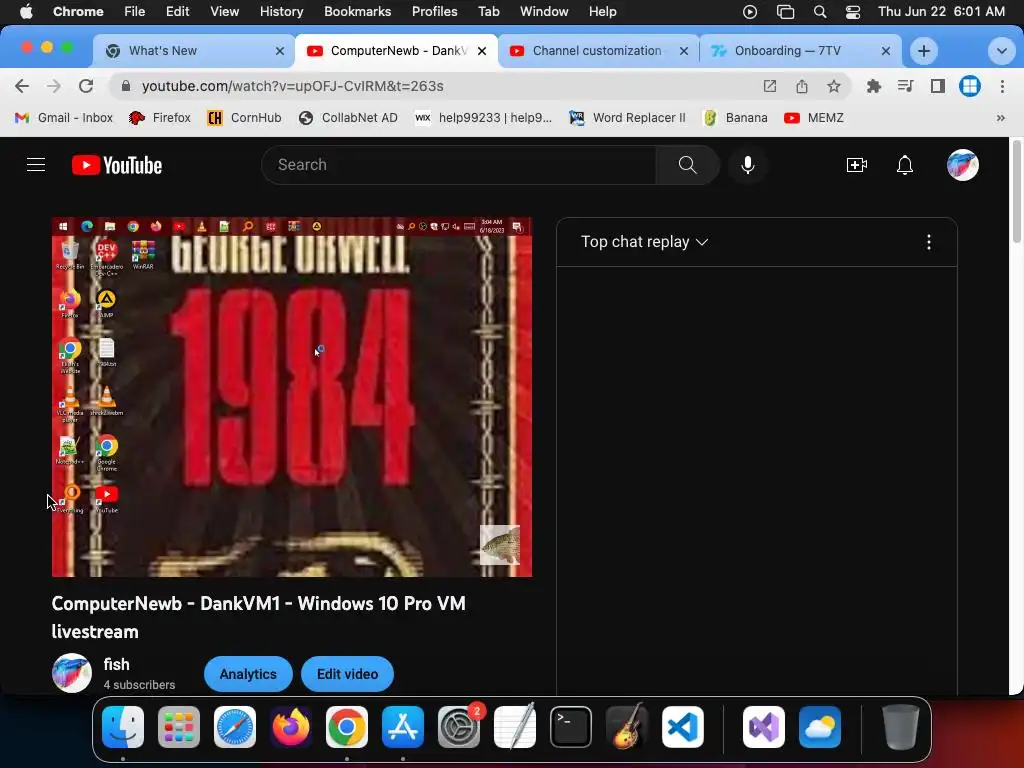Image resolution: width=1024 pixels, height=768 pixels.
Task: Click the YouTube search magnifier button
Action: click(687, 165)
